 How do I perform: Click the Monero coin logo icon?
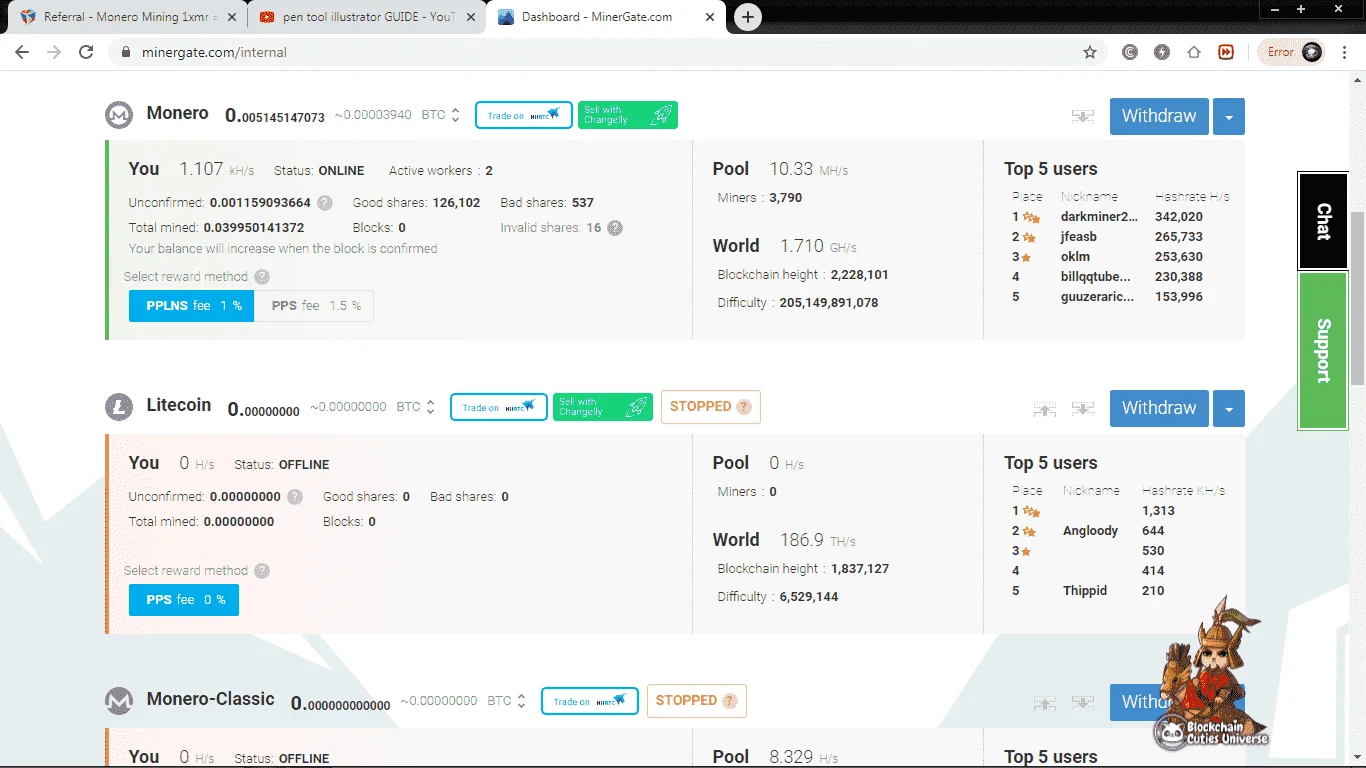click(x=119, y=115)
